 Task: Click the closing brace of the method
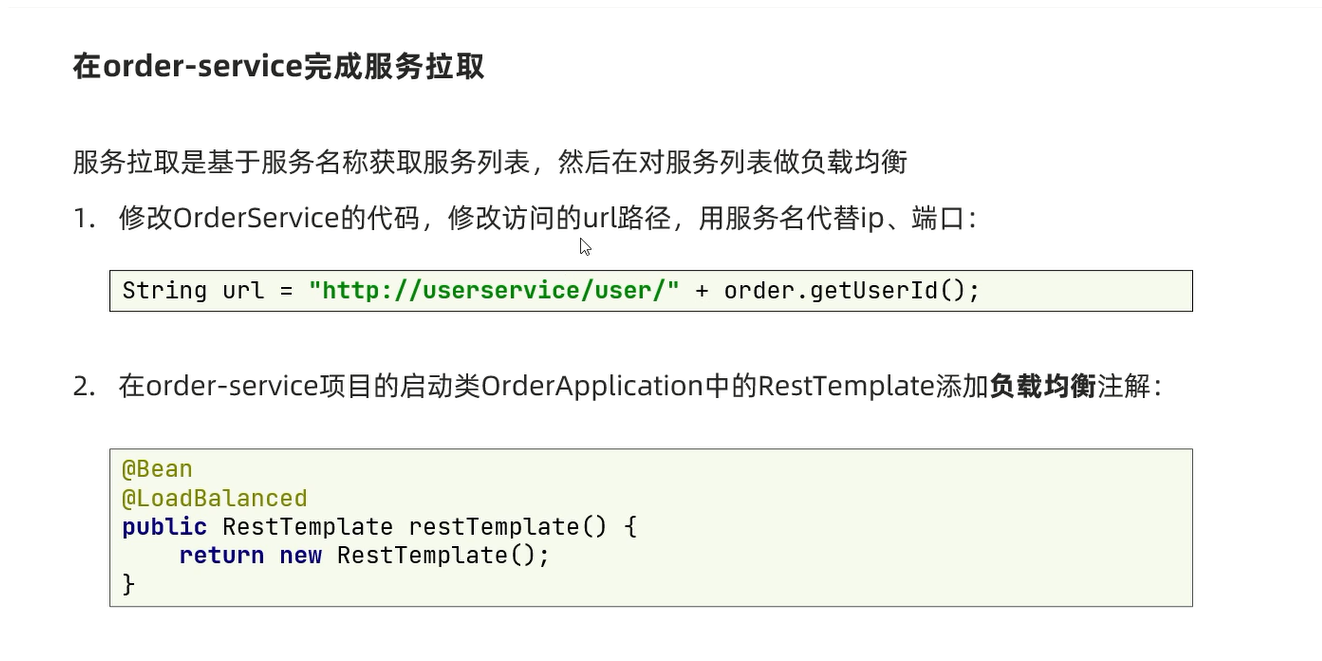[x=128, y=584]
